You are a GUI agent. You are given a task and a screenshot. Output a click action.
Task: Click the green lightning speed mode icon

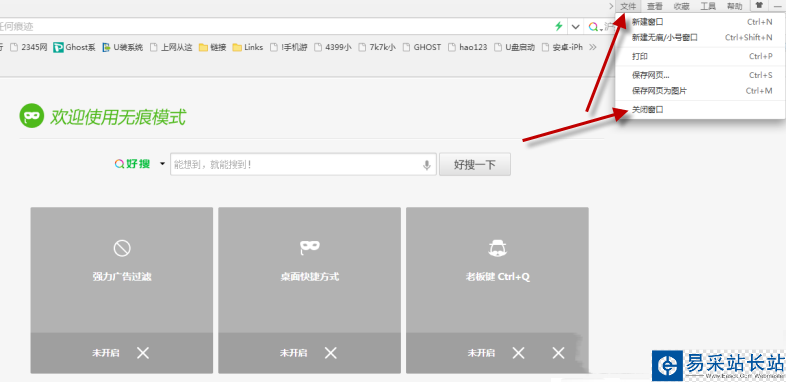tap(559, 27)
